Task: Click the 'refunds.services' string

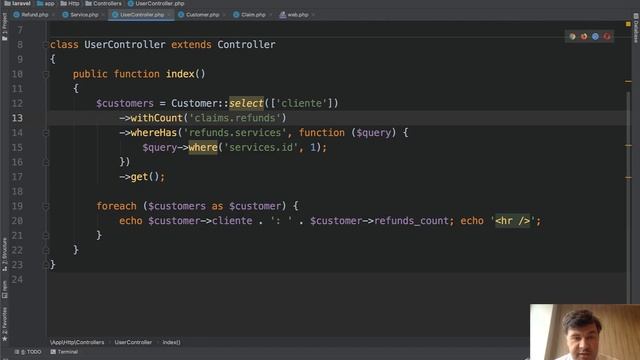Action: pos(235,133)
